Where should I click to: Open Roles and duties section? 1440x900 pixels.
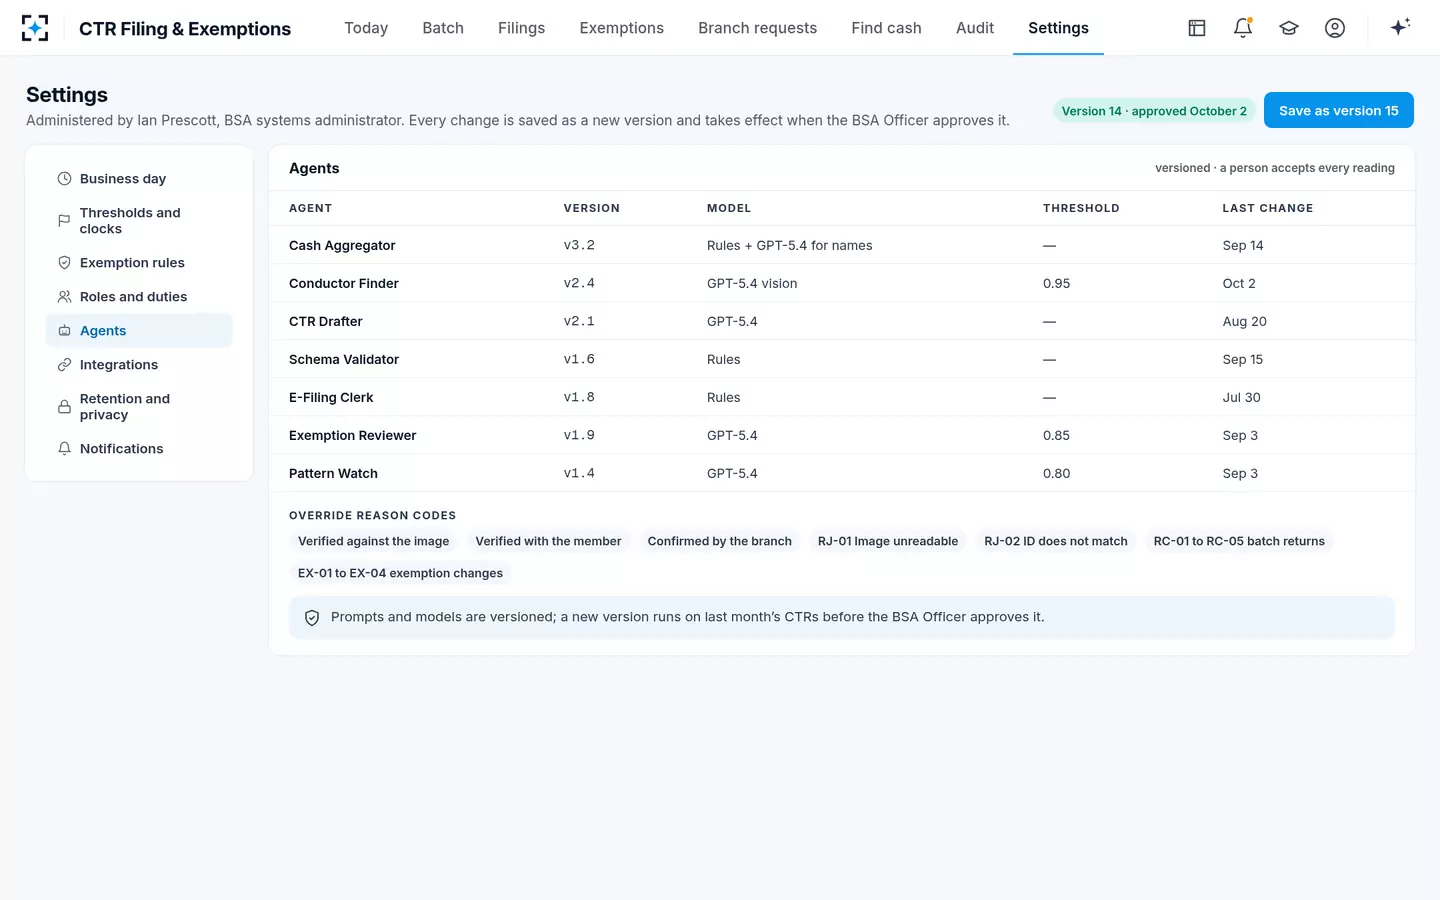(139, 297)
